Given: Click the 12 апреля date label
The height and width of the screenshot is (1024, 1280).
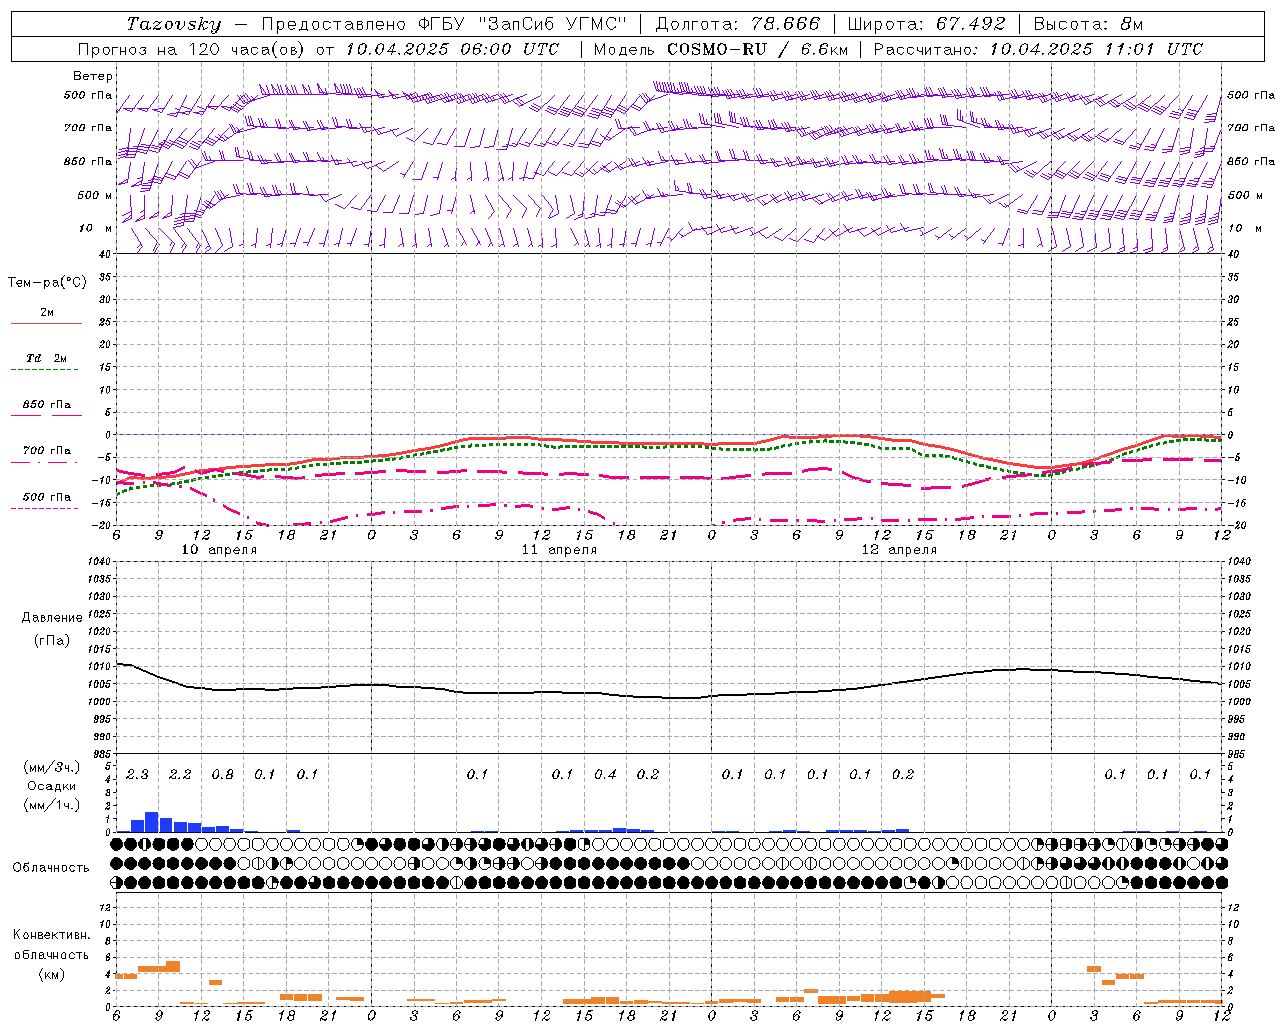Looking at the screenshot, I should coord(899,550).
